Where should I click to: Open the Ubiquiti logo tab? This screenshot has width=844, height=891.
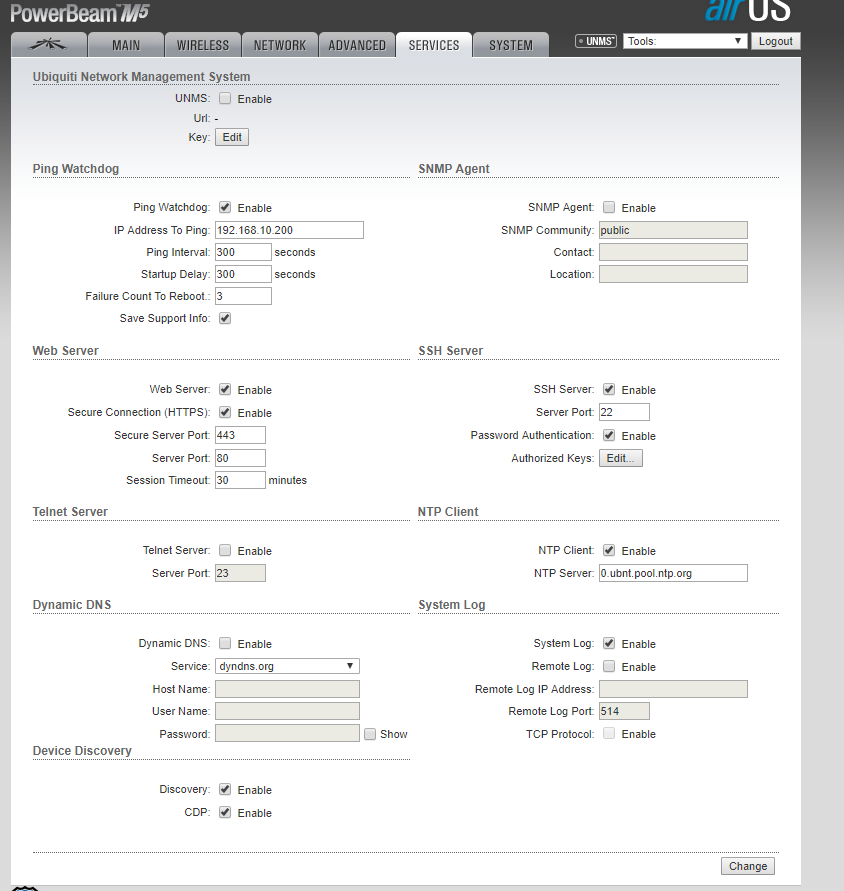49,44
